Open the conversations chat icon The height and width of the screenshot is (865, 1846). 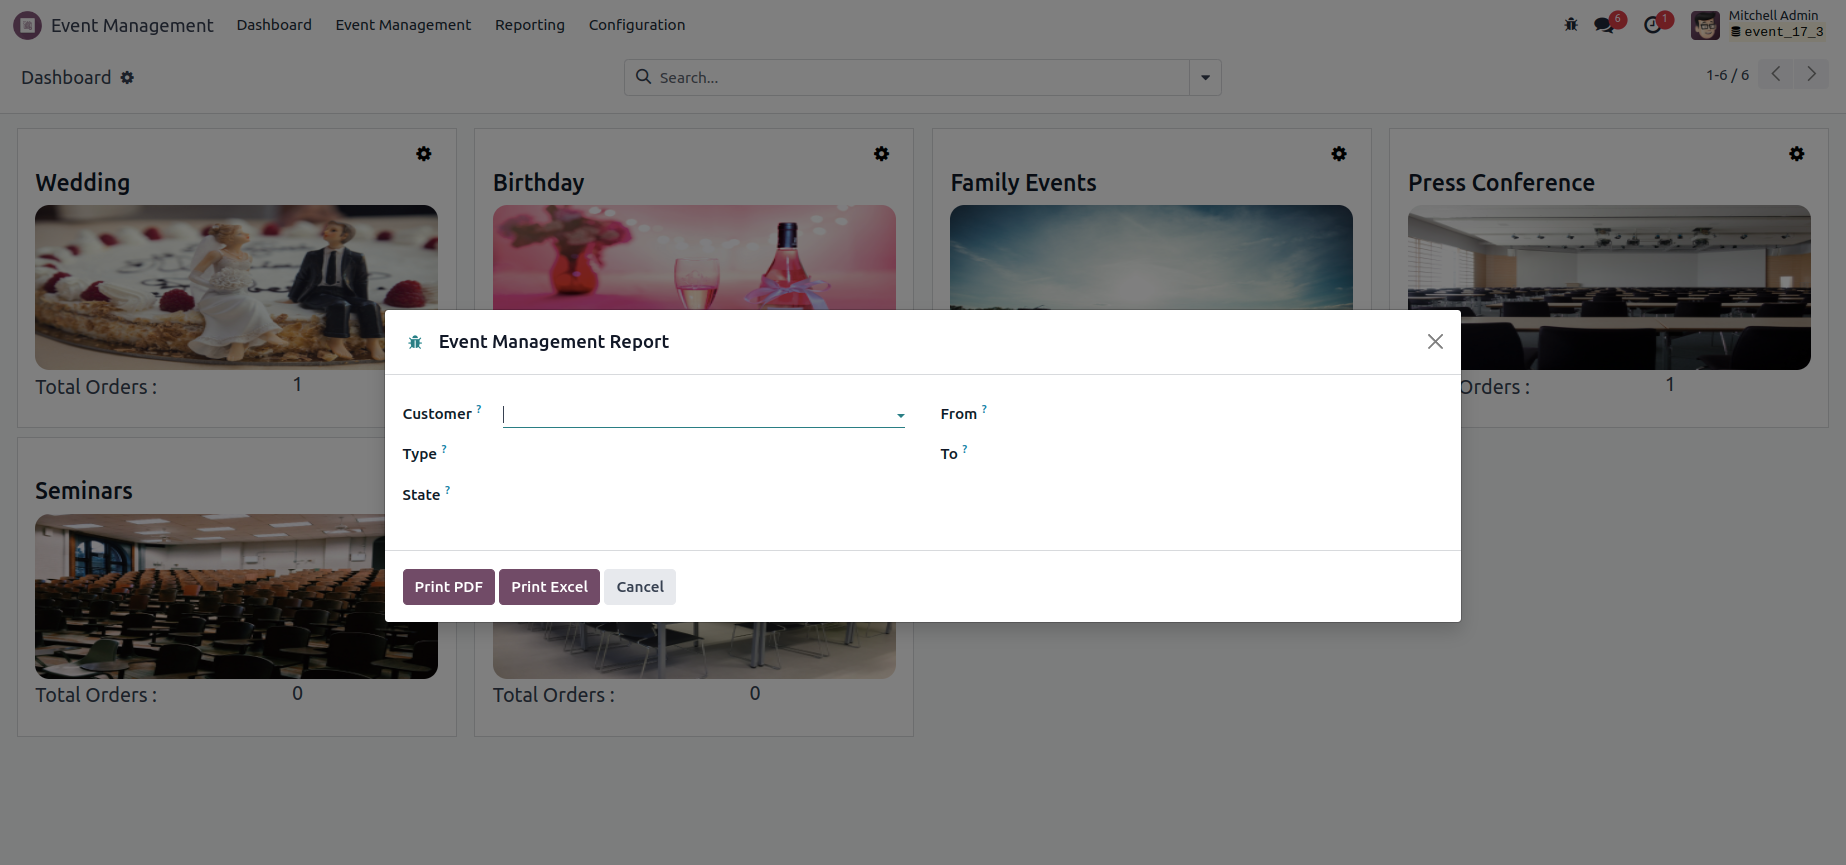tap(1606, 25)
